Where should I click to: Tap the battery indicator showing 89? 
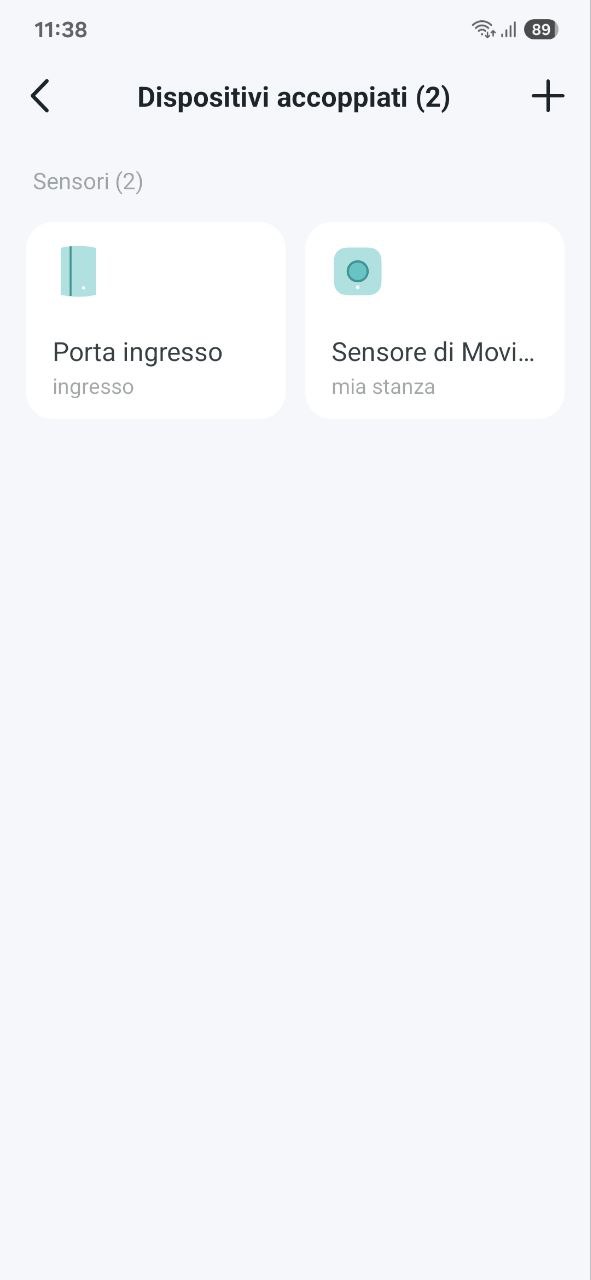coord(541,29)
